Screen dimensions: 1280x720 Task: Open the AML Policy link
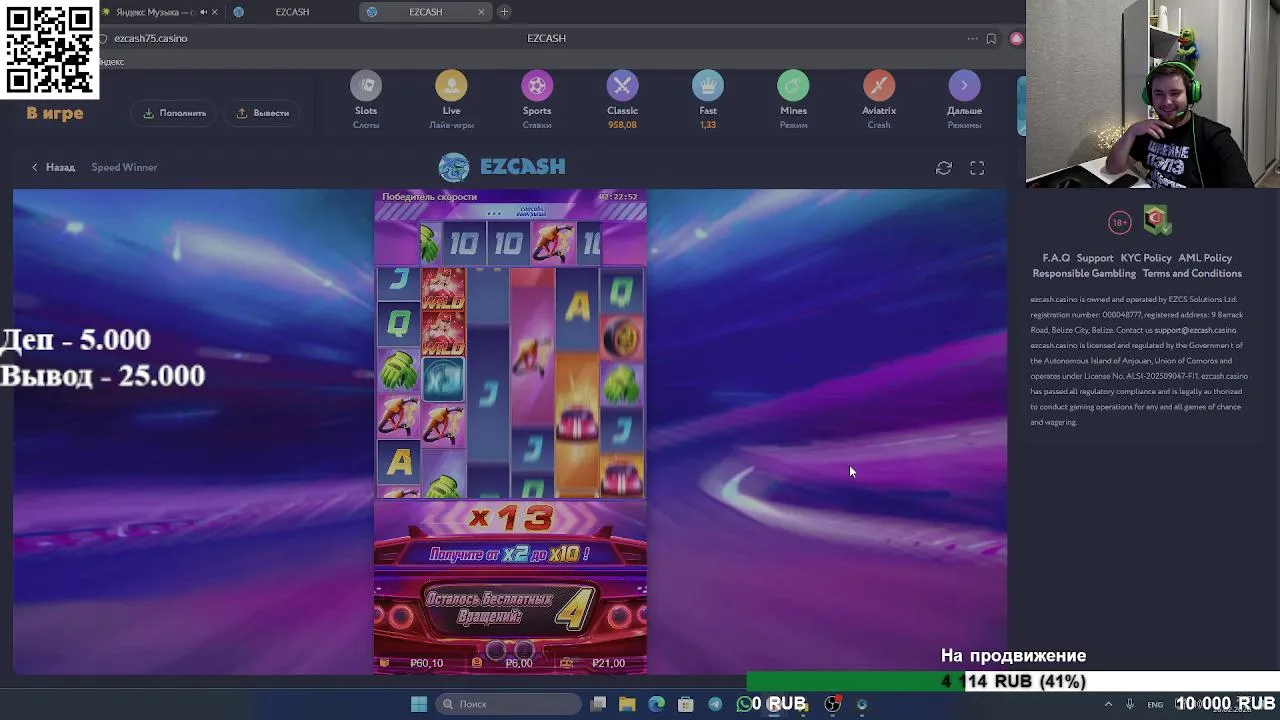point(1205,258)
